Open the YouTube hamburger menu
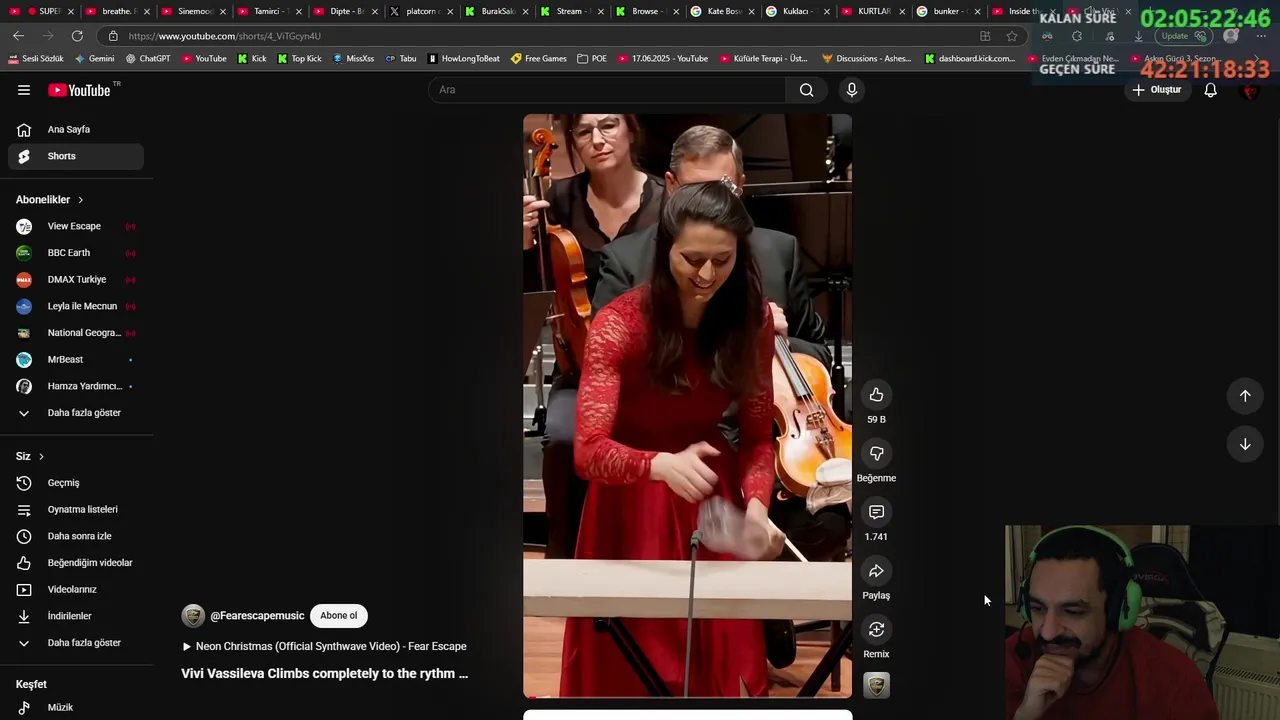The width and height of the screenshot is (1280, 720). click(24, 90)
